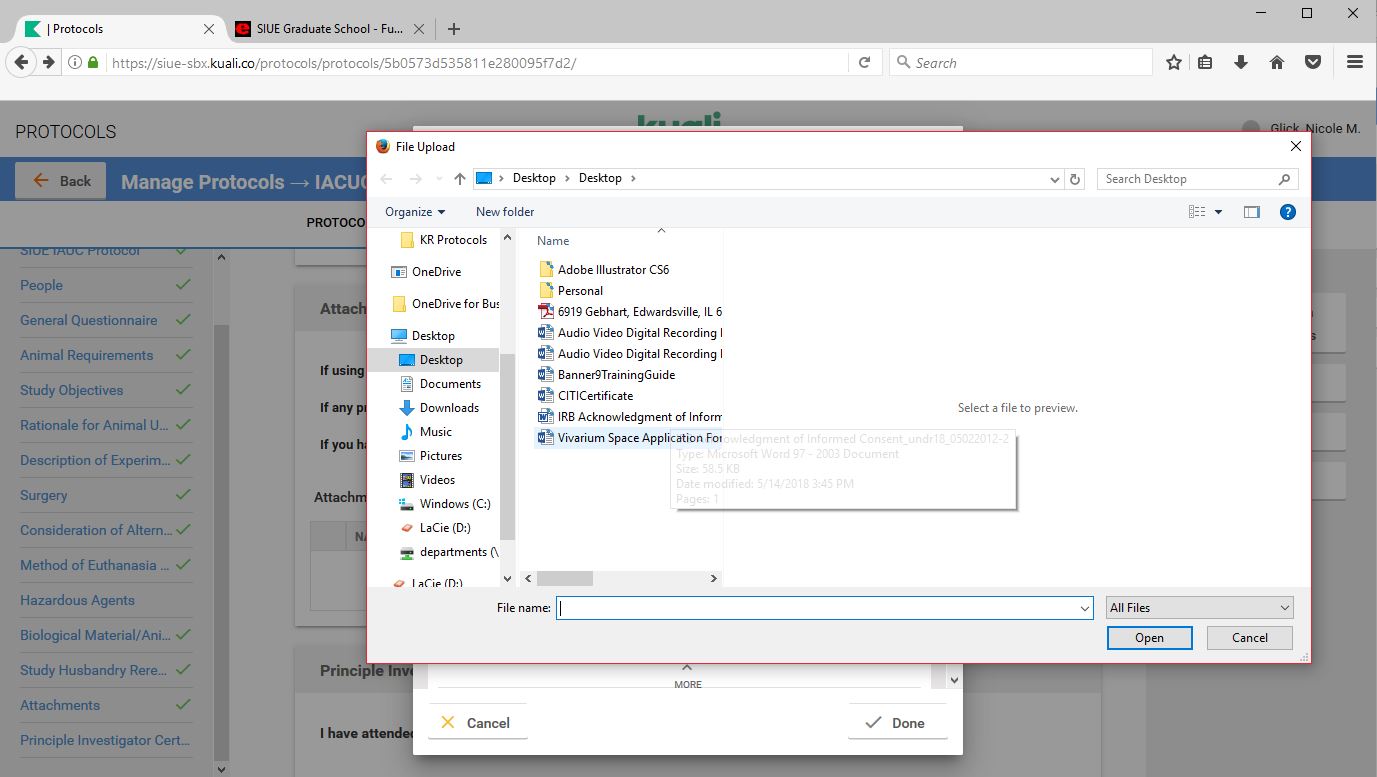Open the Firefox hamburger menu
The image size is (1377, 777).
point(1355,62)
